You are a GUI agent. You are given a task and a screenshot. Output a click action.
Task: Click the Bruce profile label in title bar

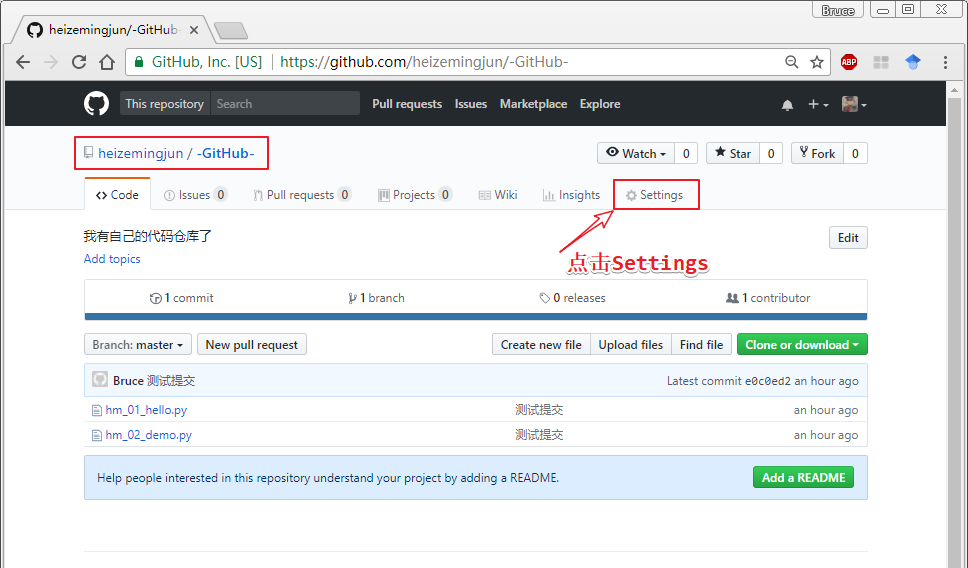coord(838,10)
